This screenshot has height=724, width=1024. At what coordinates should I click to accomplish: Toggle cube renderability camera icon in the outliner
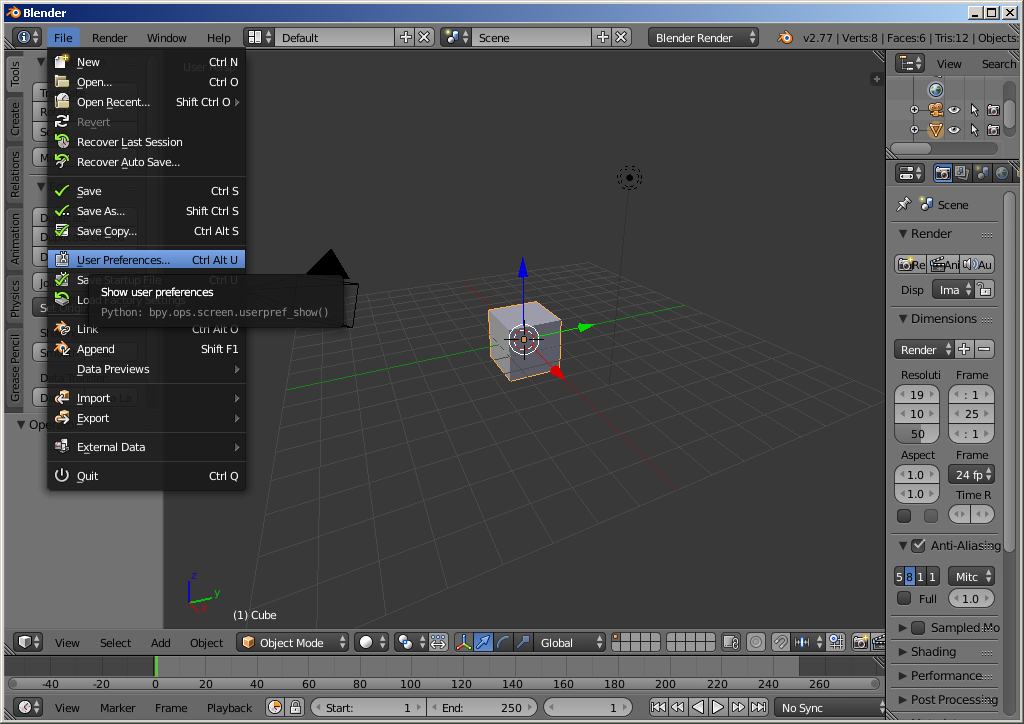point(993,130)
